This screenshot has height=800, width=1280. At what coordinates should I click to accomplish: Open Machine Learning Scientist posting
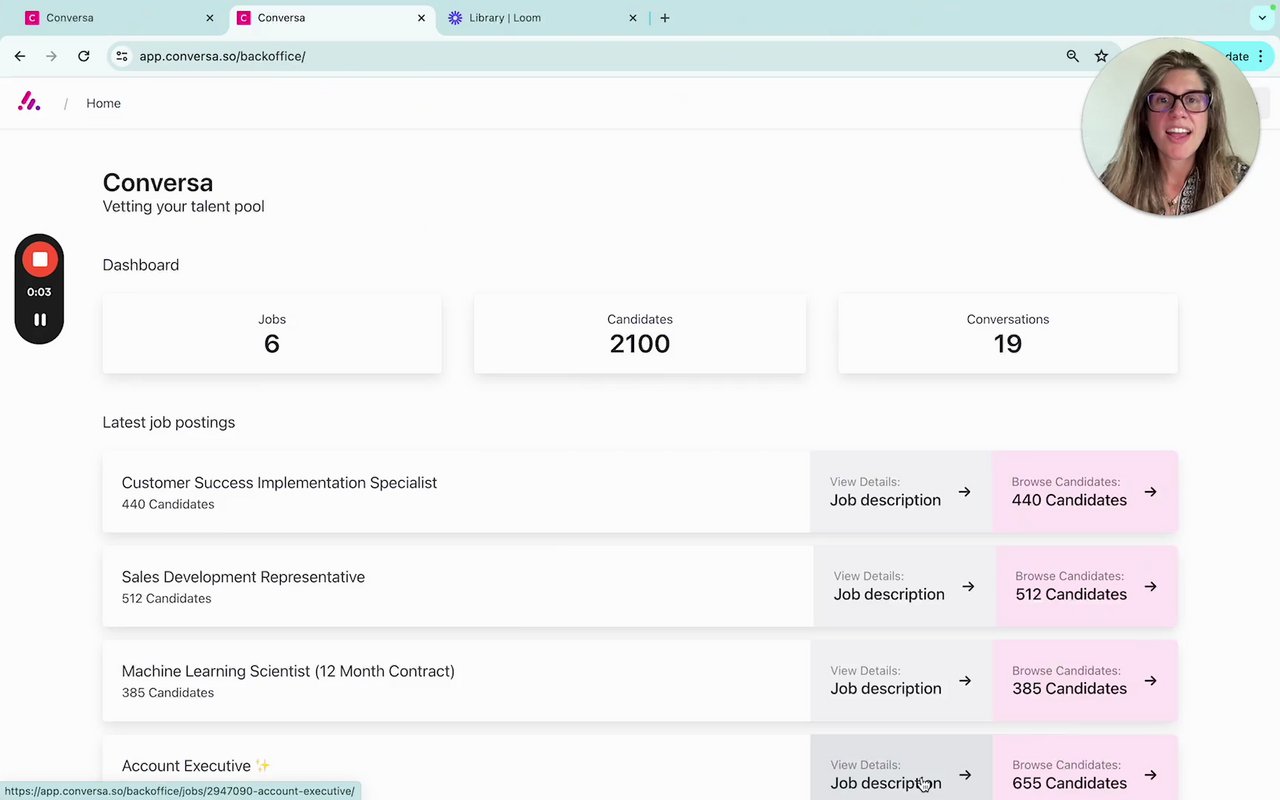coord(456,680)
